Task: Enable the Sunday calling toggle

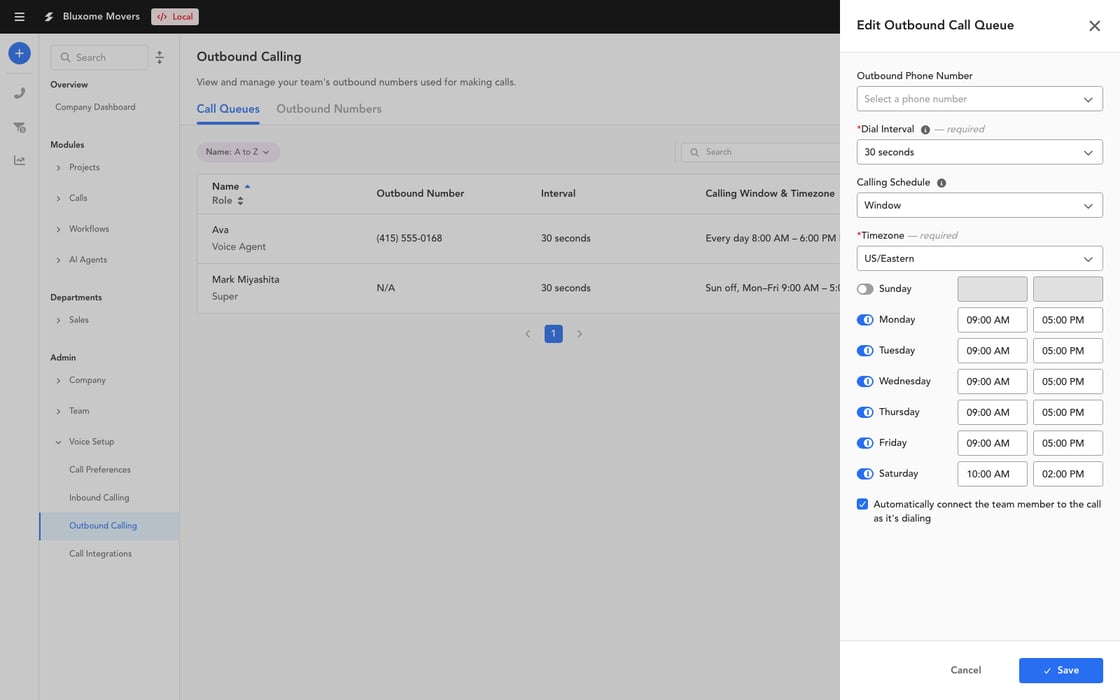Action: pos(865,289)
